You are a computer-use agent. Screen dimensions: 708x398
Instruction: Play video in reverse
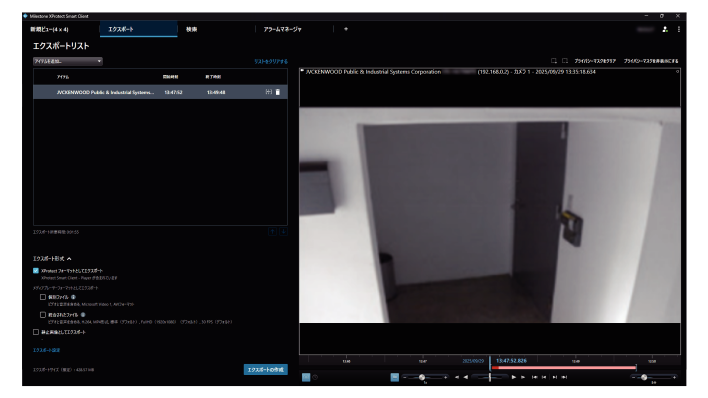click(466, 377)
